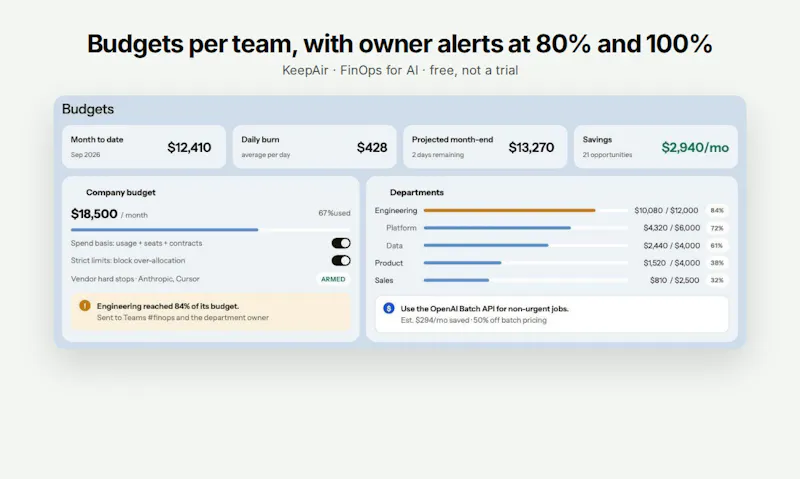The image size is (800, 479).
Task: Select the Product department label
Action: (389, 263)
